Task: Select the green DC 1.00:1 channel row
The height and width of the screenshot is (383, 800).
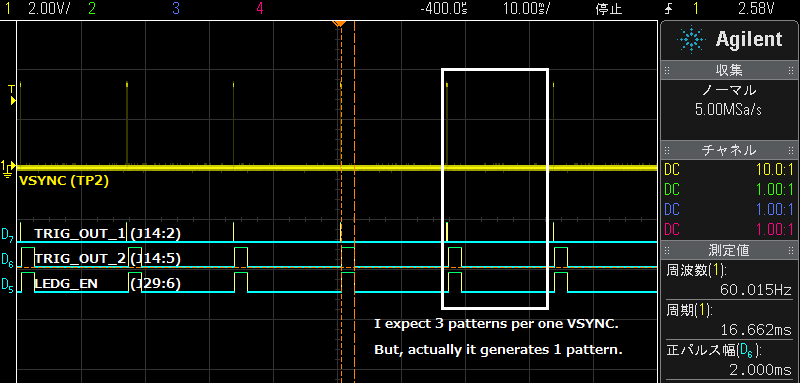Action: click(730, 189)
